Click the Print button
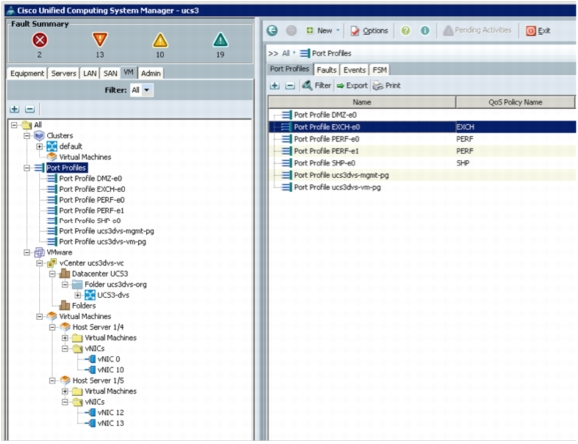This screenshot has width=578, height=444. click(387, 86)
